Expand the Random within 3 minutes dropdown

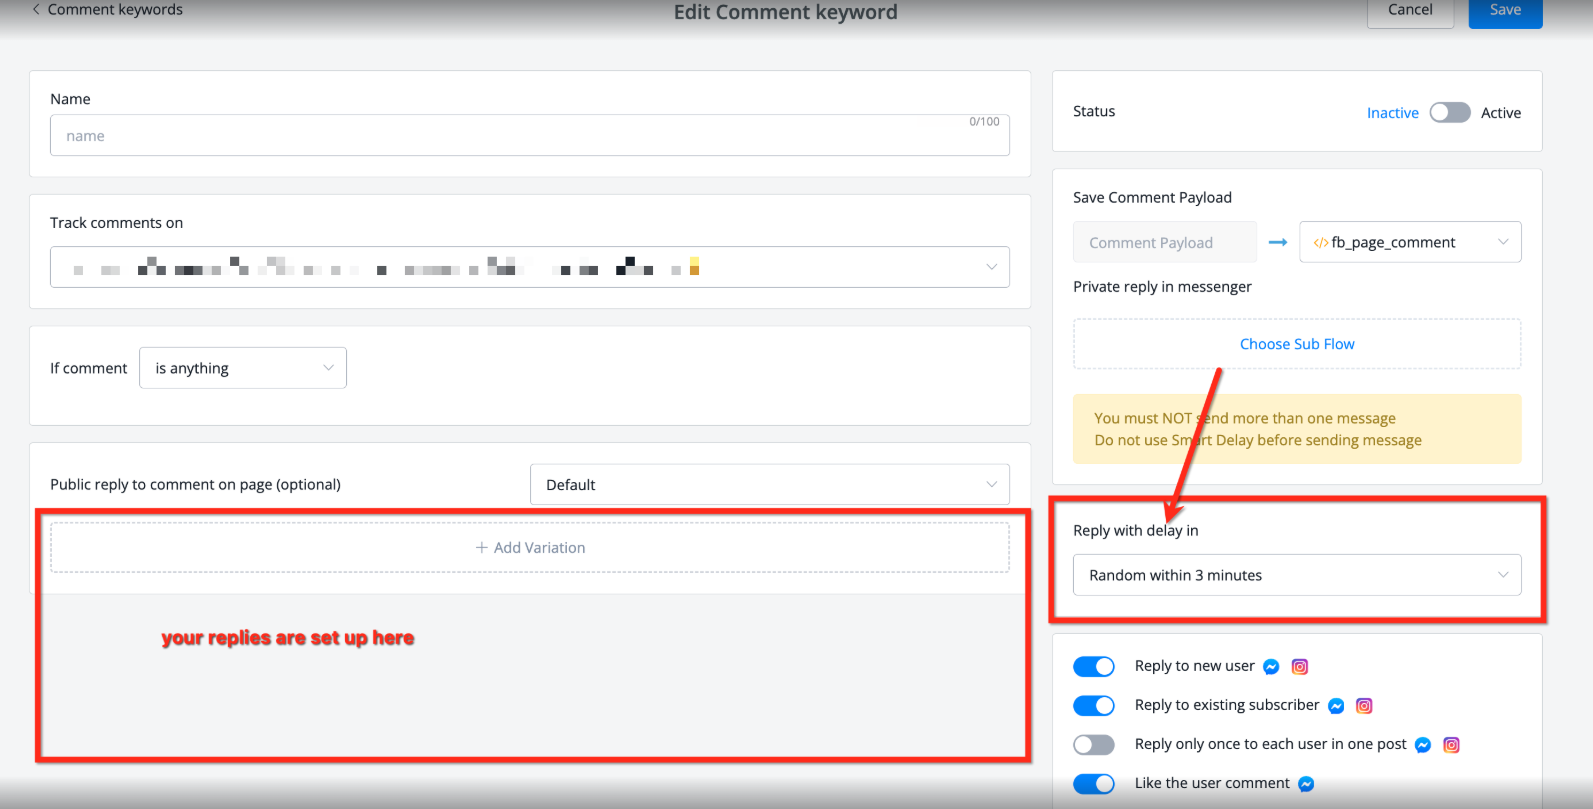pyautogui.click(x=1296, y=575)
